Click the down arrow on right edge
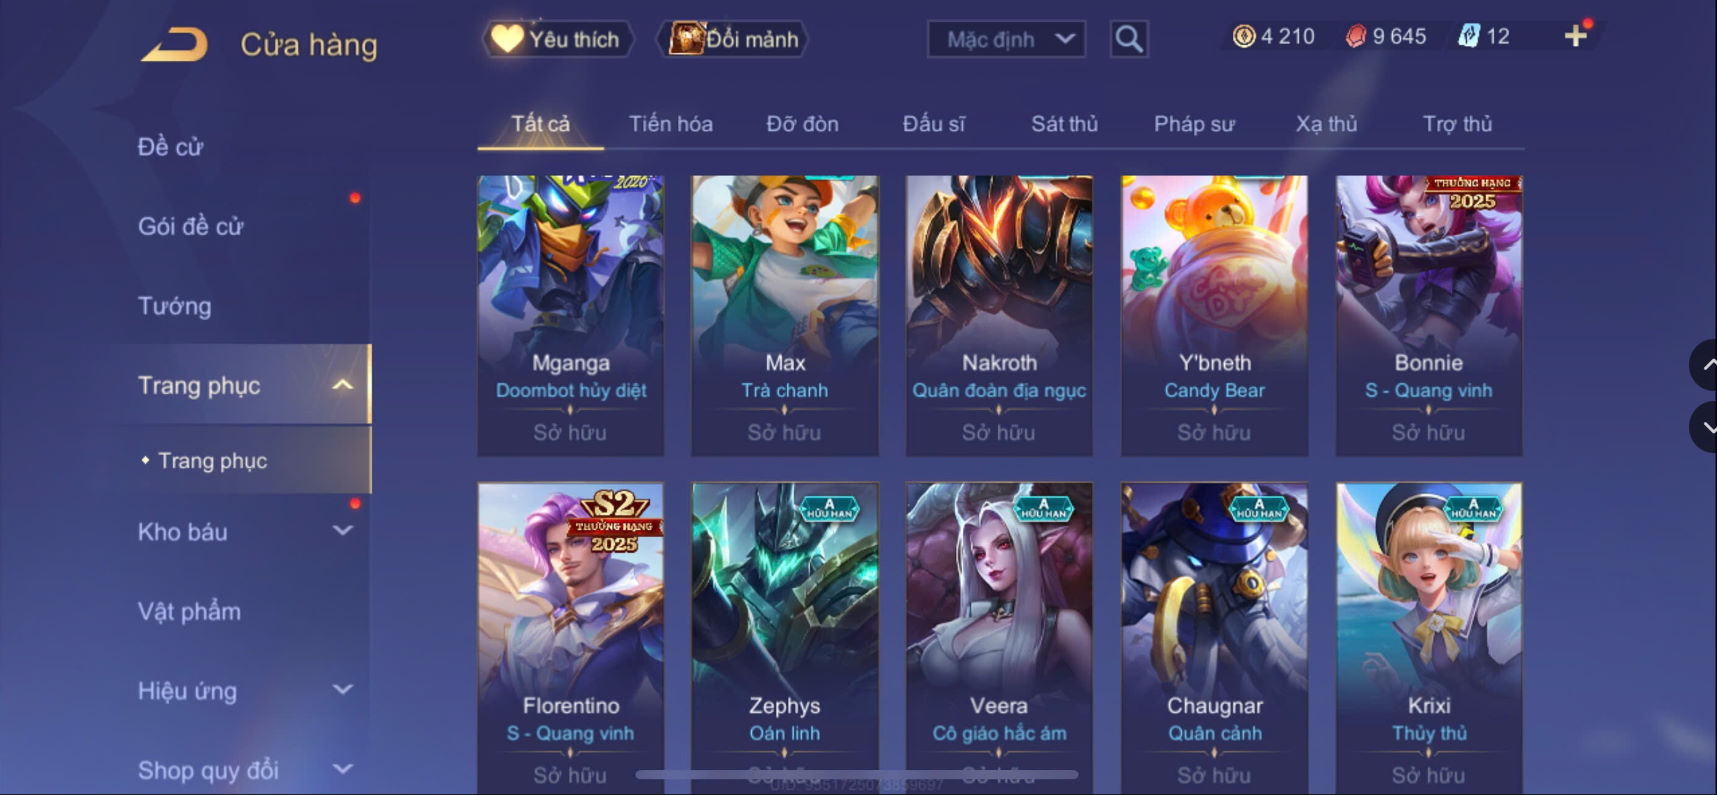Viewport: 1717px width, 795px height. point(1706,427)
